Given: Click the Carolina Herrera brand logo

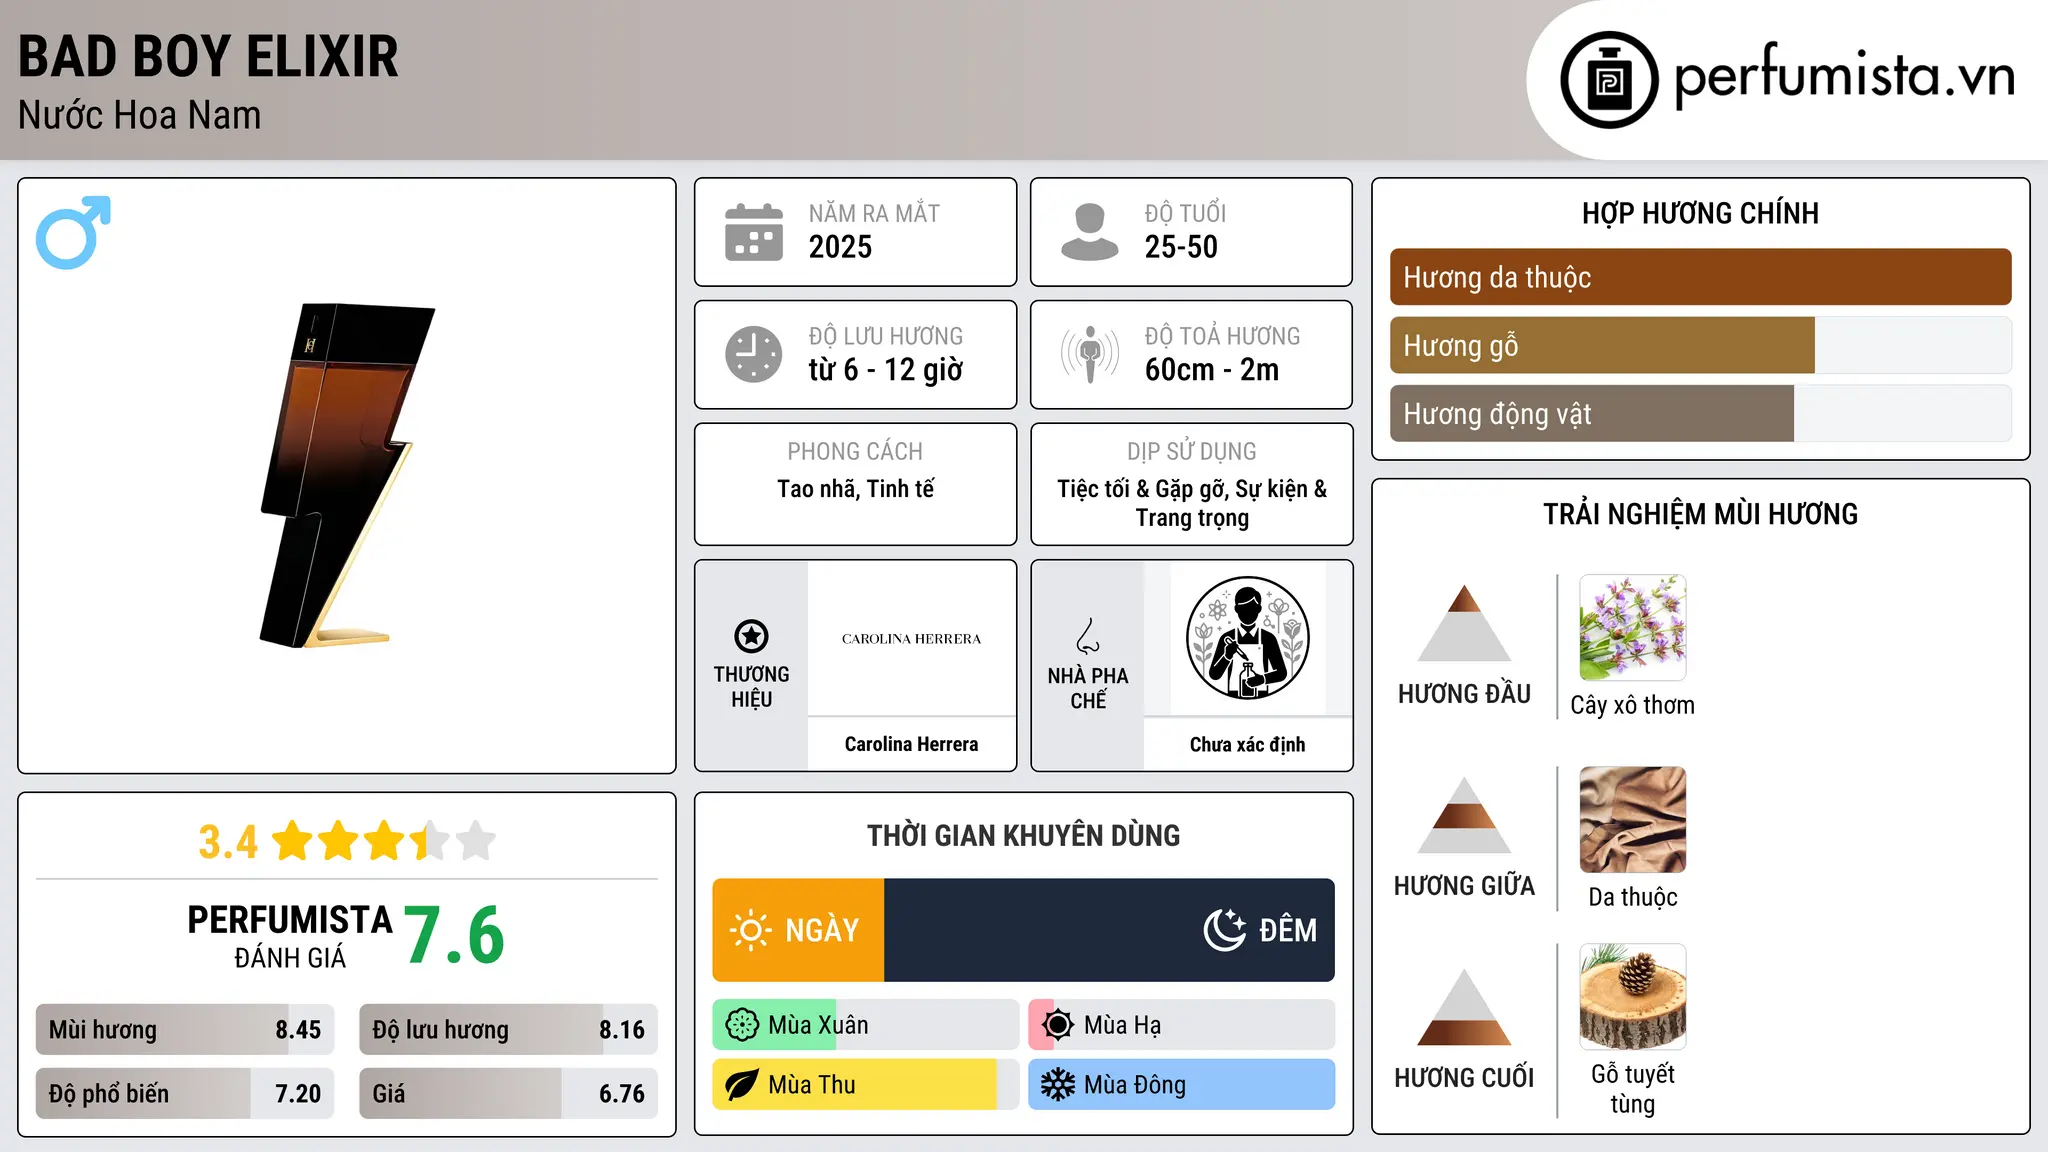Looking at the screenshot, I should coord(911,639).
